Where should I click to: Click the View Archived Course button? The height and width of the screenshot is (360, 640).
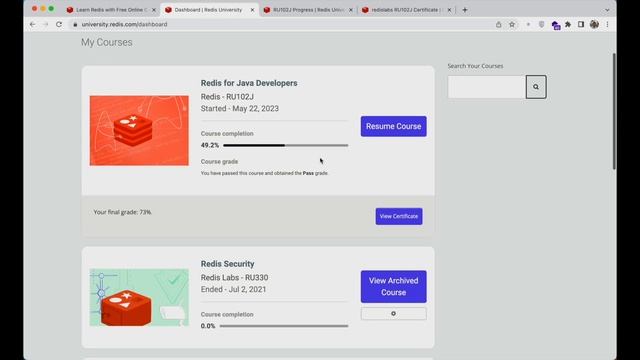tap(393, 287)
